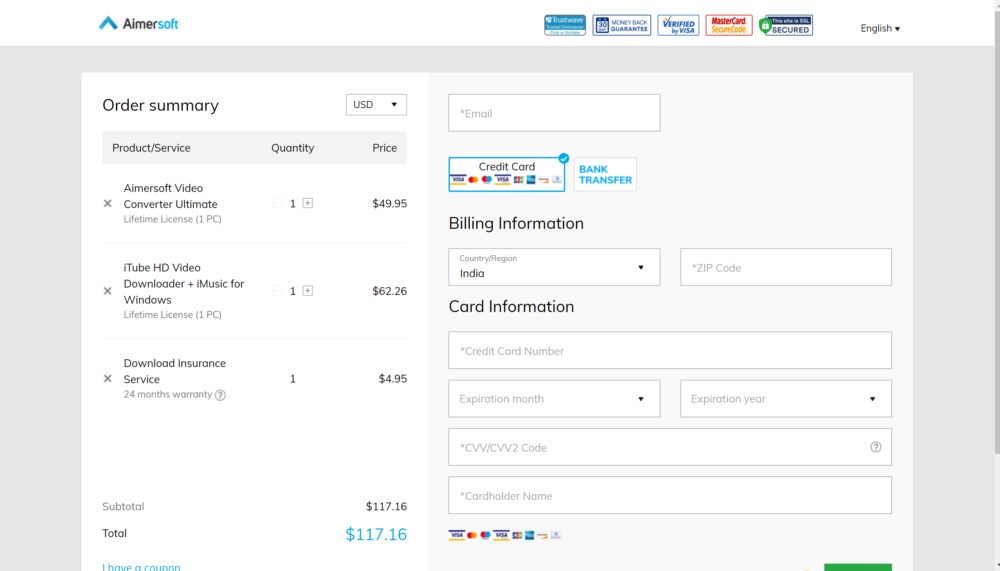Click the Email input field

coord(554,113)
